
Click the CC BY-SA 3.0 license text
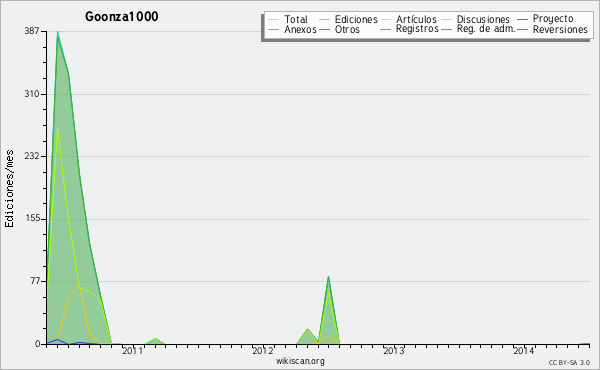[569, 362]
